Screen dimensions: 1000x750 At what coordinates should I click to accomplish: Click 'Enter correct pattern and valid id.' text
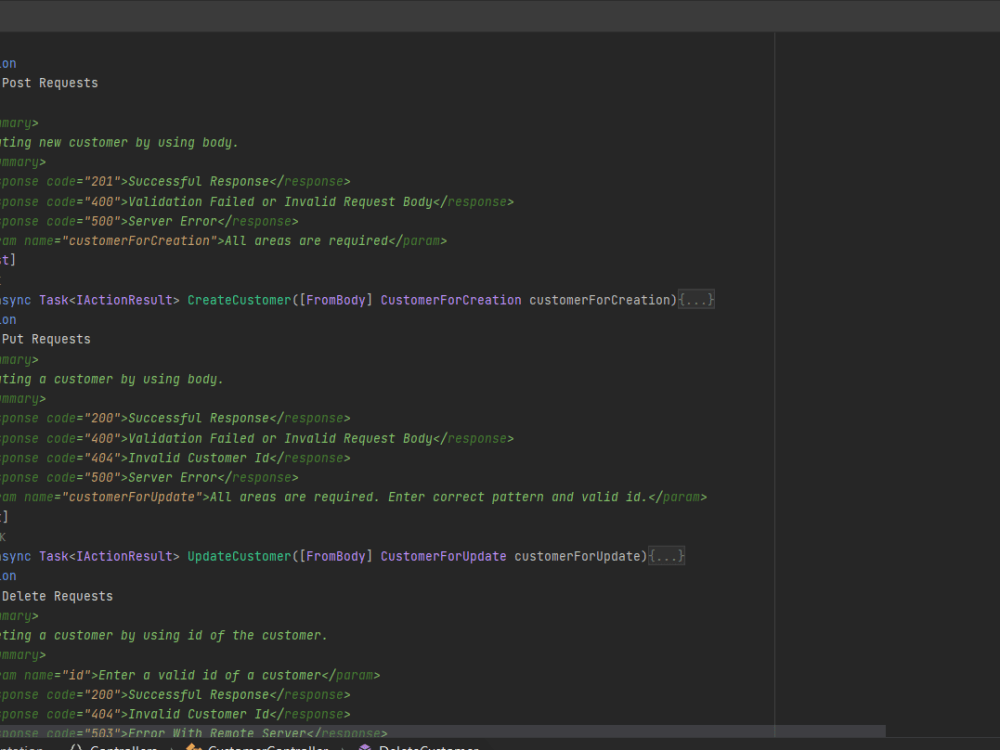[517, 497]
